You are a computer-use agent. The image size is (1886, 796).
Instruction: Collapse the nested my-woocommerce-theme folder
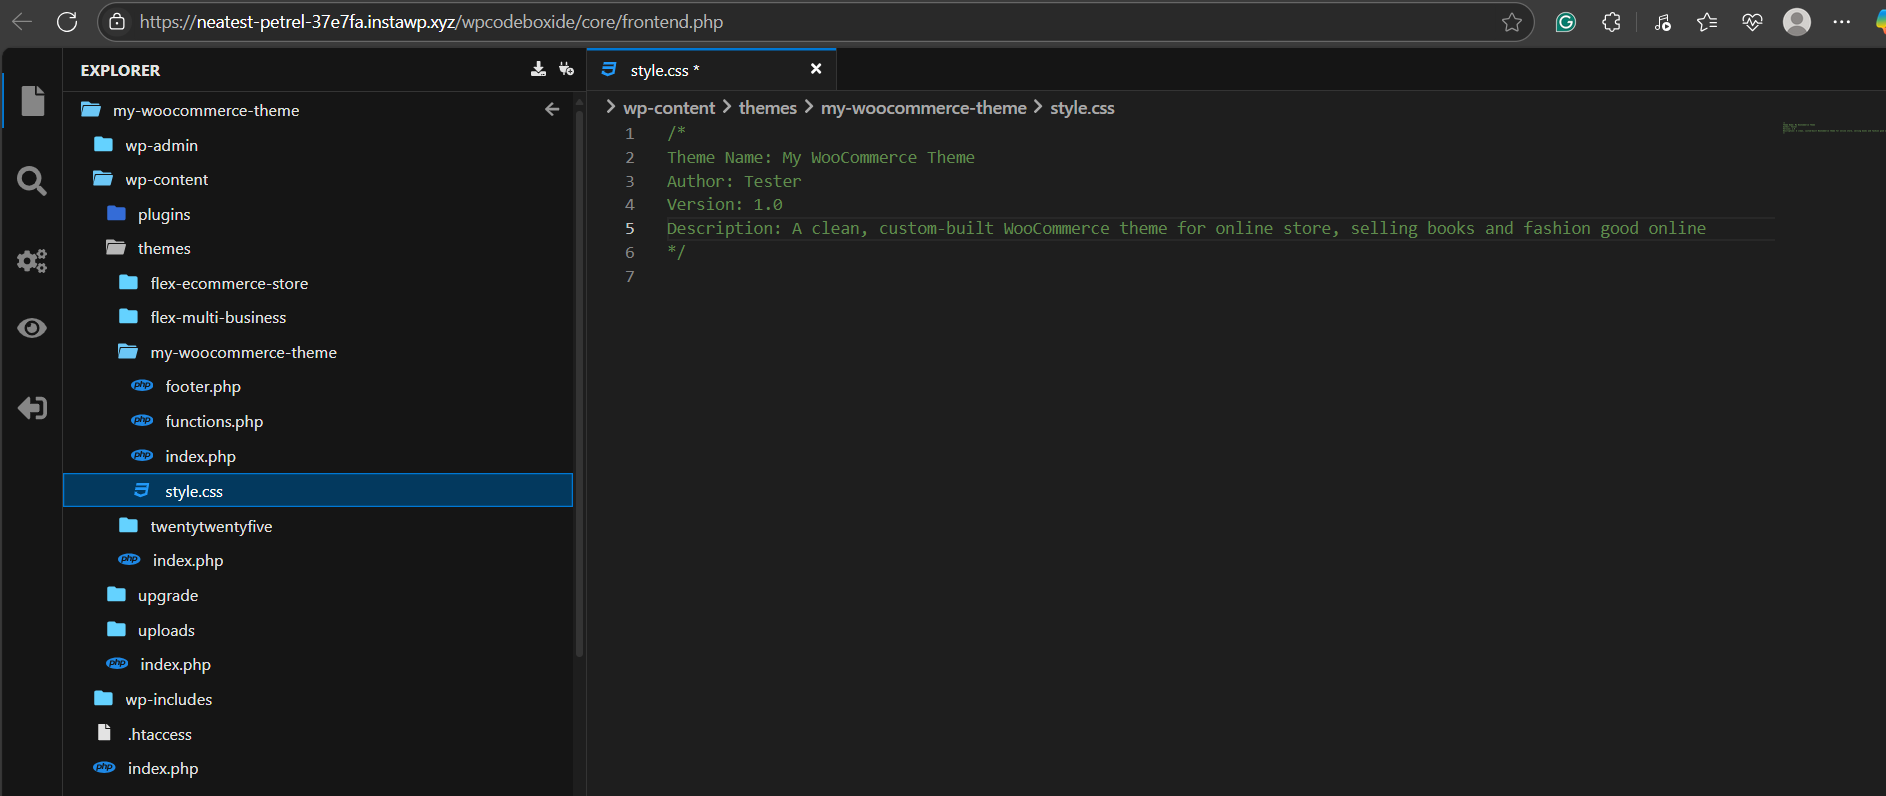click(243, 352)
